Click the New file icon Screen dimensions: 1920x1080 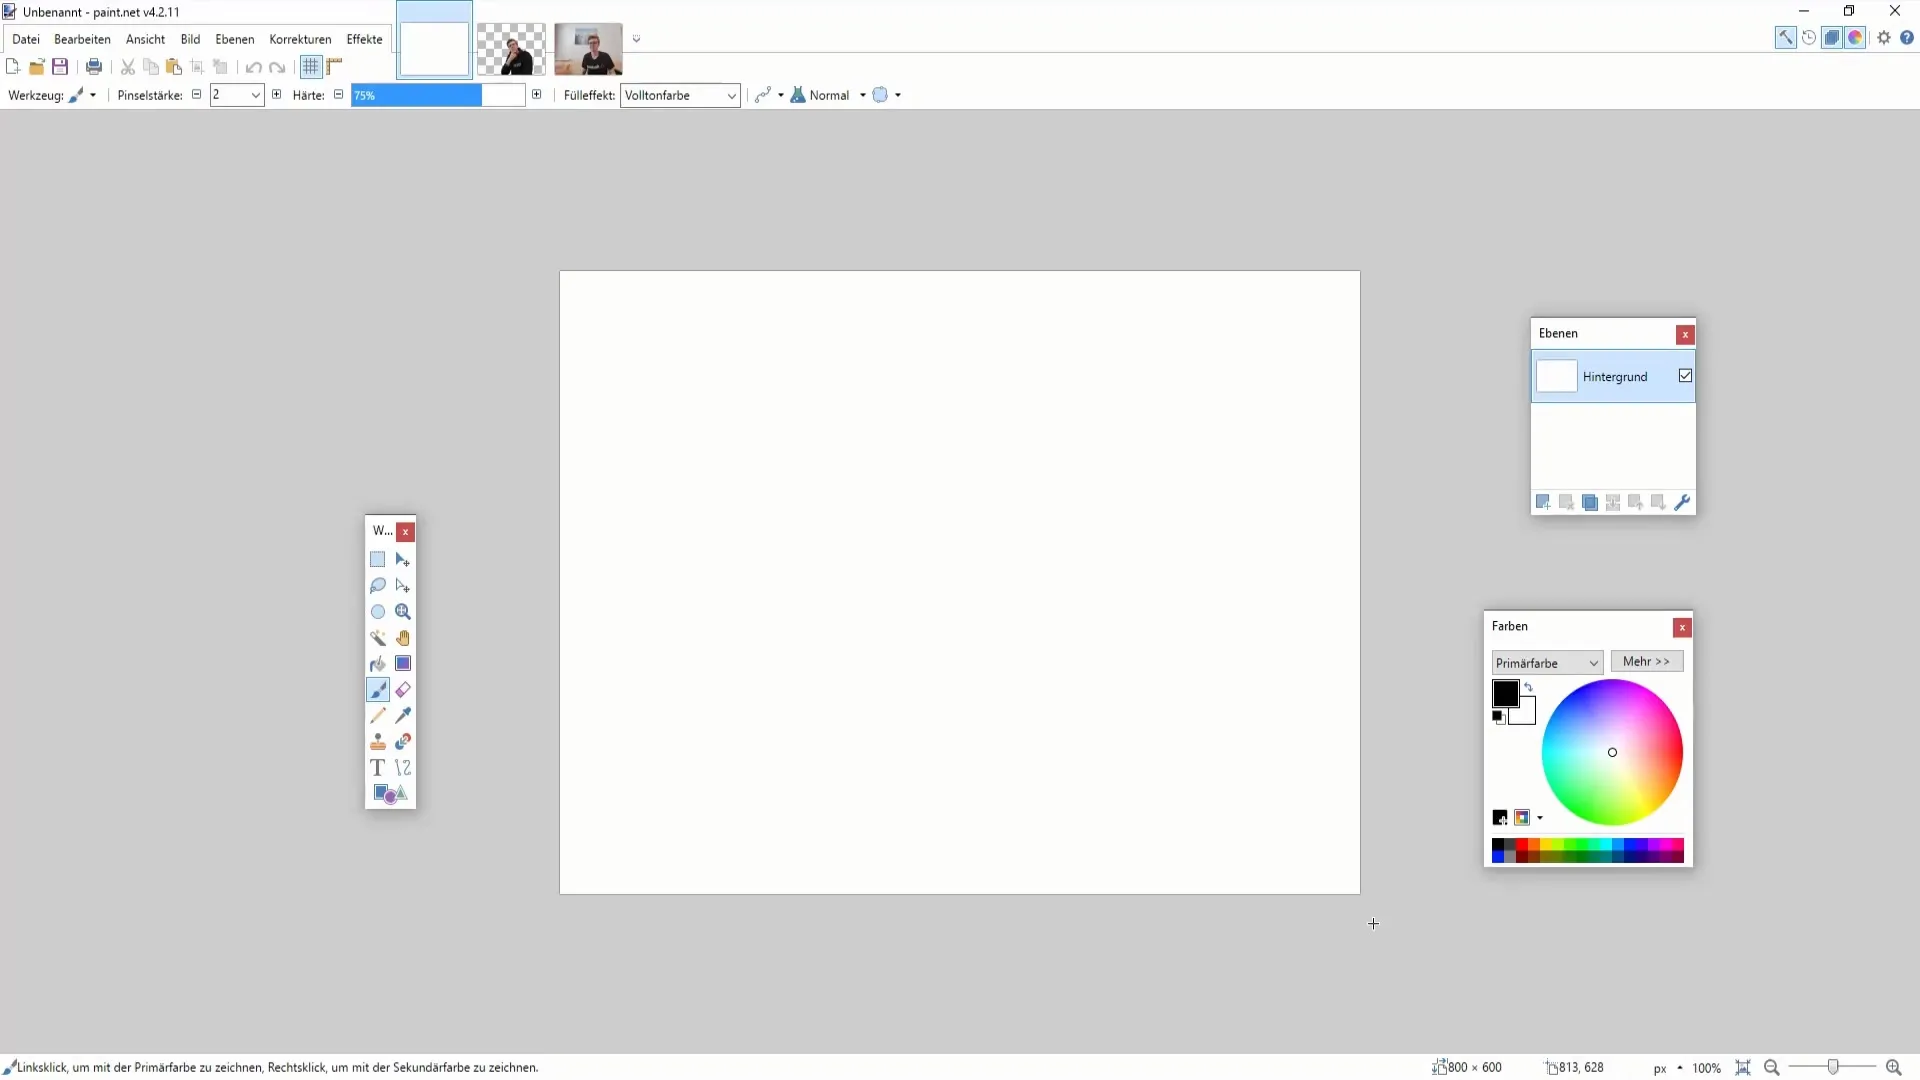(13, 67)
